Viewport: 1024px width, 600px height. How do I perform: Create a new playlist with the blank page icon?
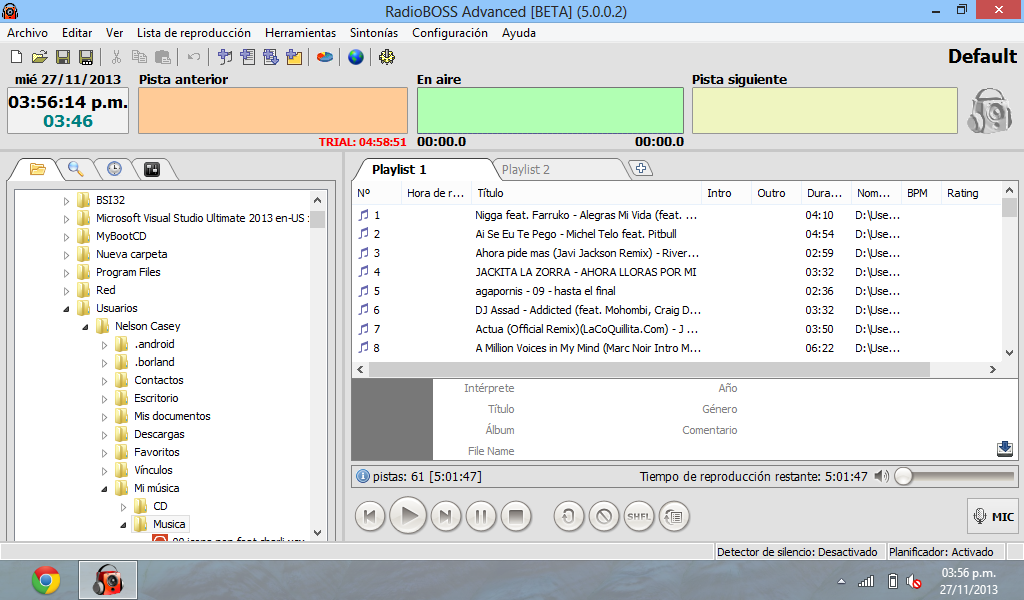pos(16,57)
